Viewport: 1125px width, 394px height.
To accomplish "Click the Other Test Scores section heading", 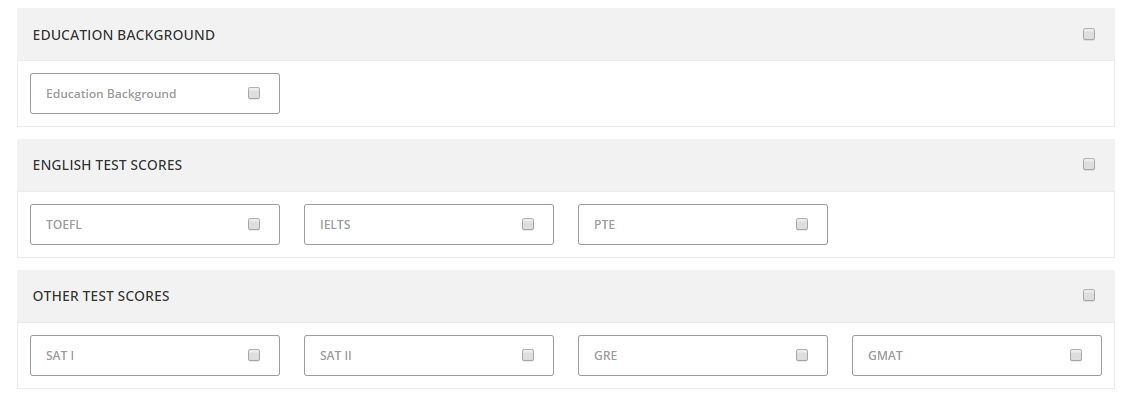I will (x=101, y=296).
